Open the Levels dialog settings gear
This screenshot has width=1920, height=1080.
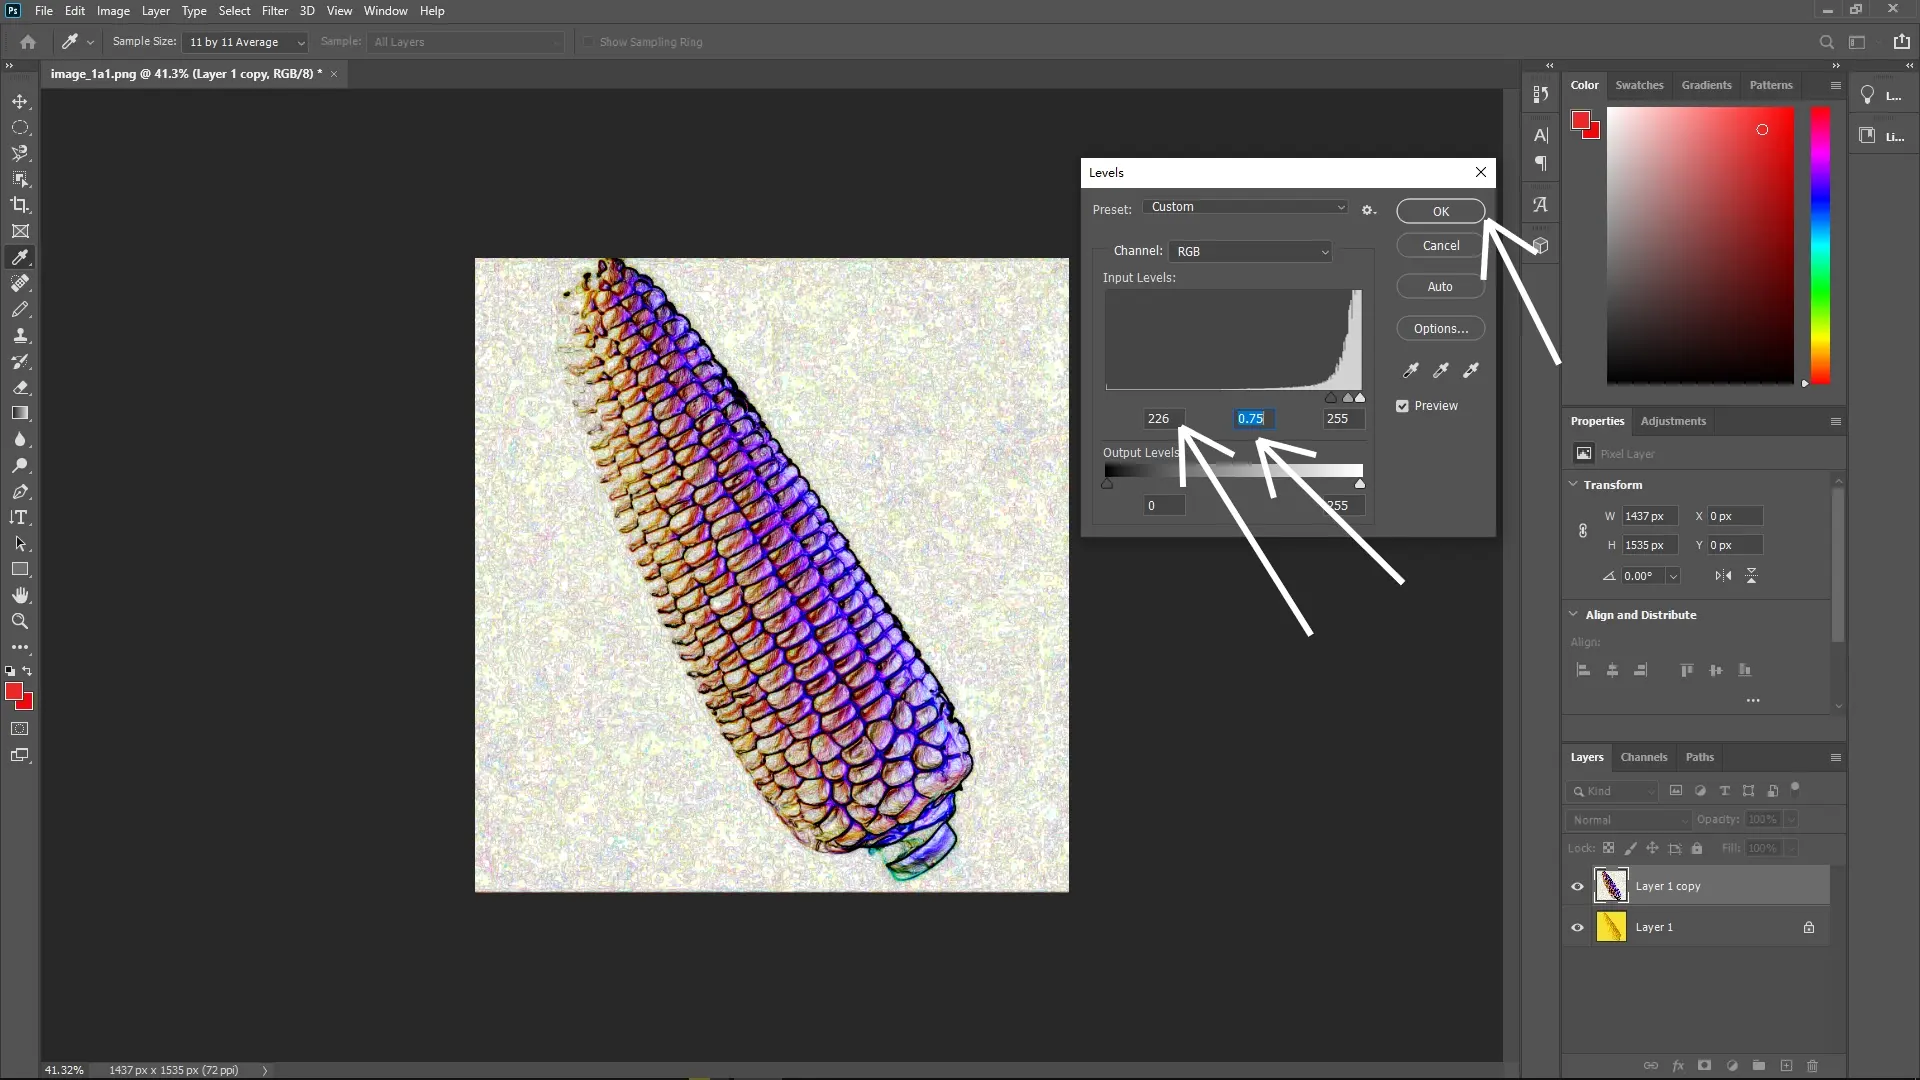click(x=1369, y=210)
